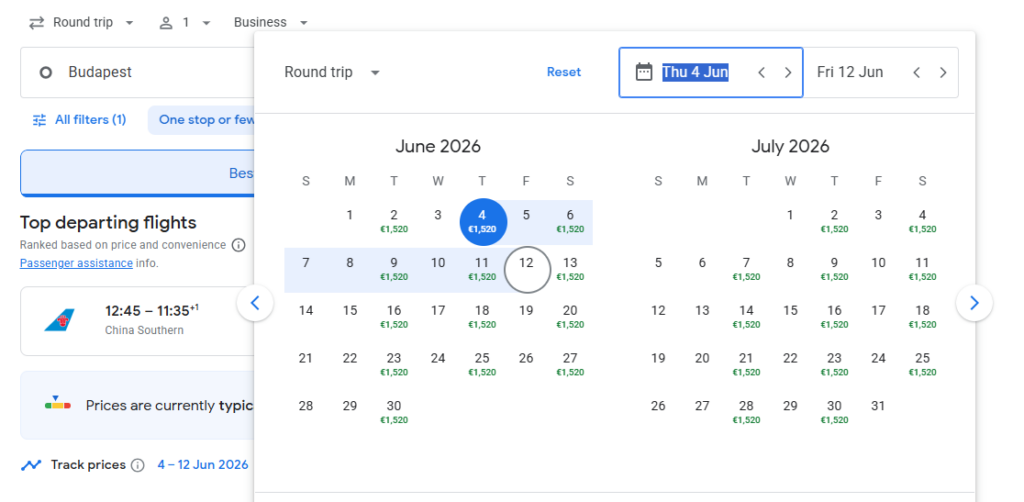
Task: Select June 30 in the calendar
Action: click(394, 412)
